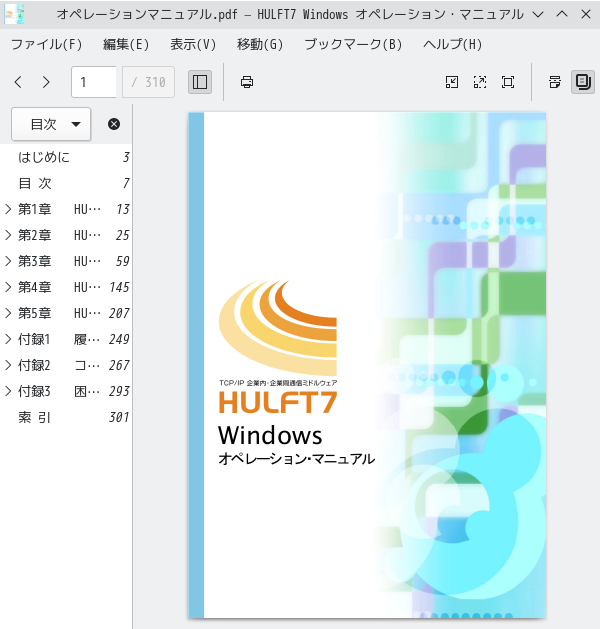This screenshot has height=629, width=600.
Task: Toggle the sidebar panel button
Action: click(x=200, y=82)
